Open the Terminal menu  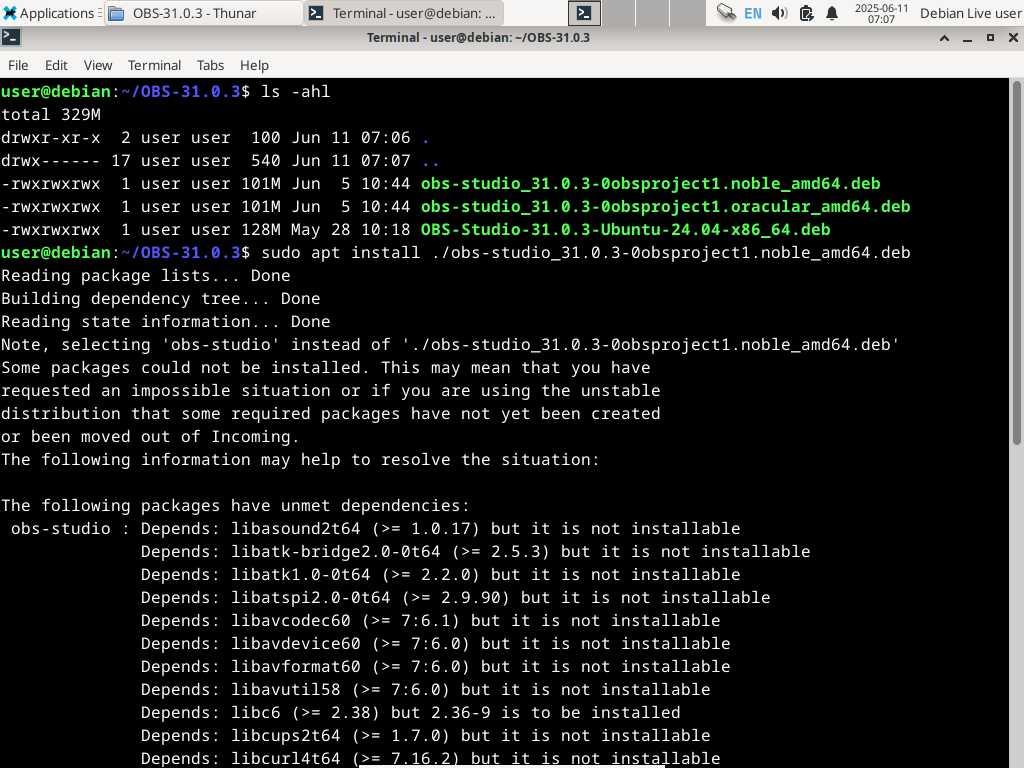(x=154, y=65)
